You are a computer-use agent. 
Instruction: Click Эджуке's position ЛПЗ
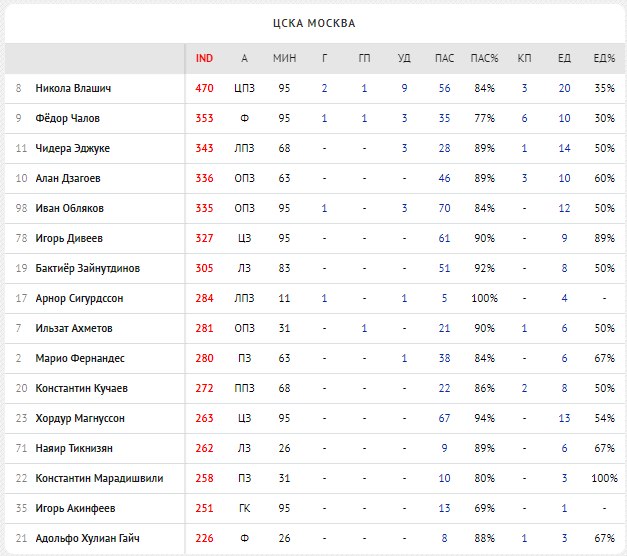(244, 148)
